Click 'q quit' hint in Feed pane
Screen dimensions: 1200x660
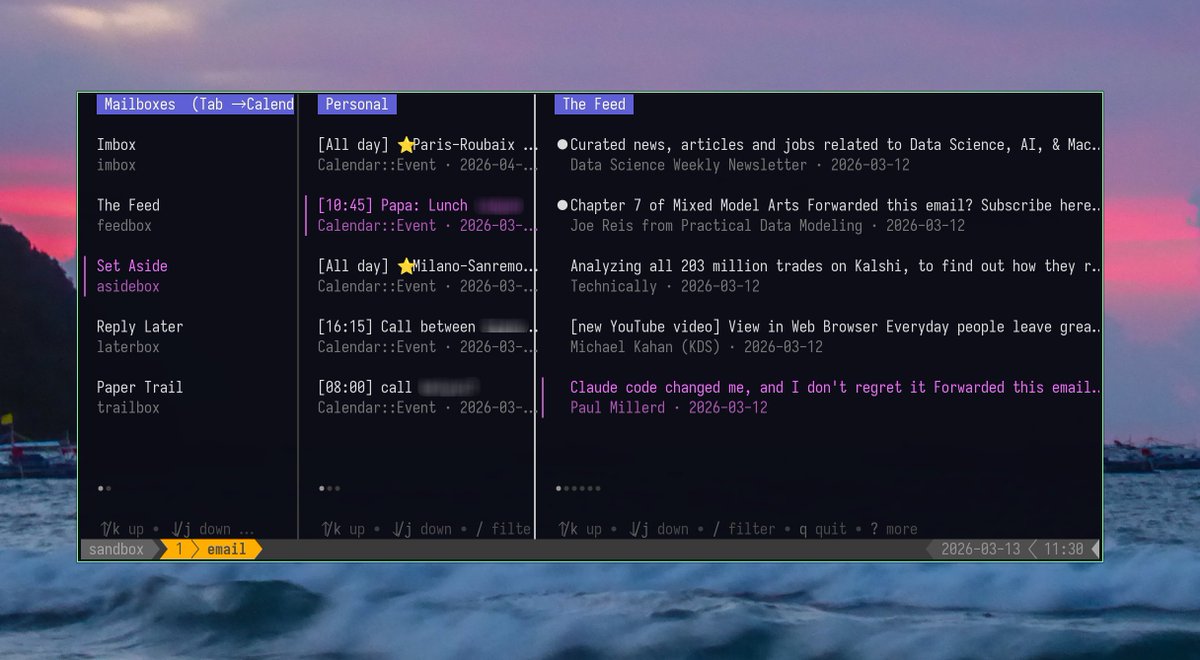click(823, 529)
